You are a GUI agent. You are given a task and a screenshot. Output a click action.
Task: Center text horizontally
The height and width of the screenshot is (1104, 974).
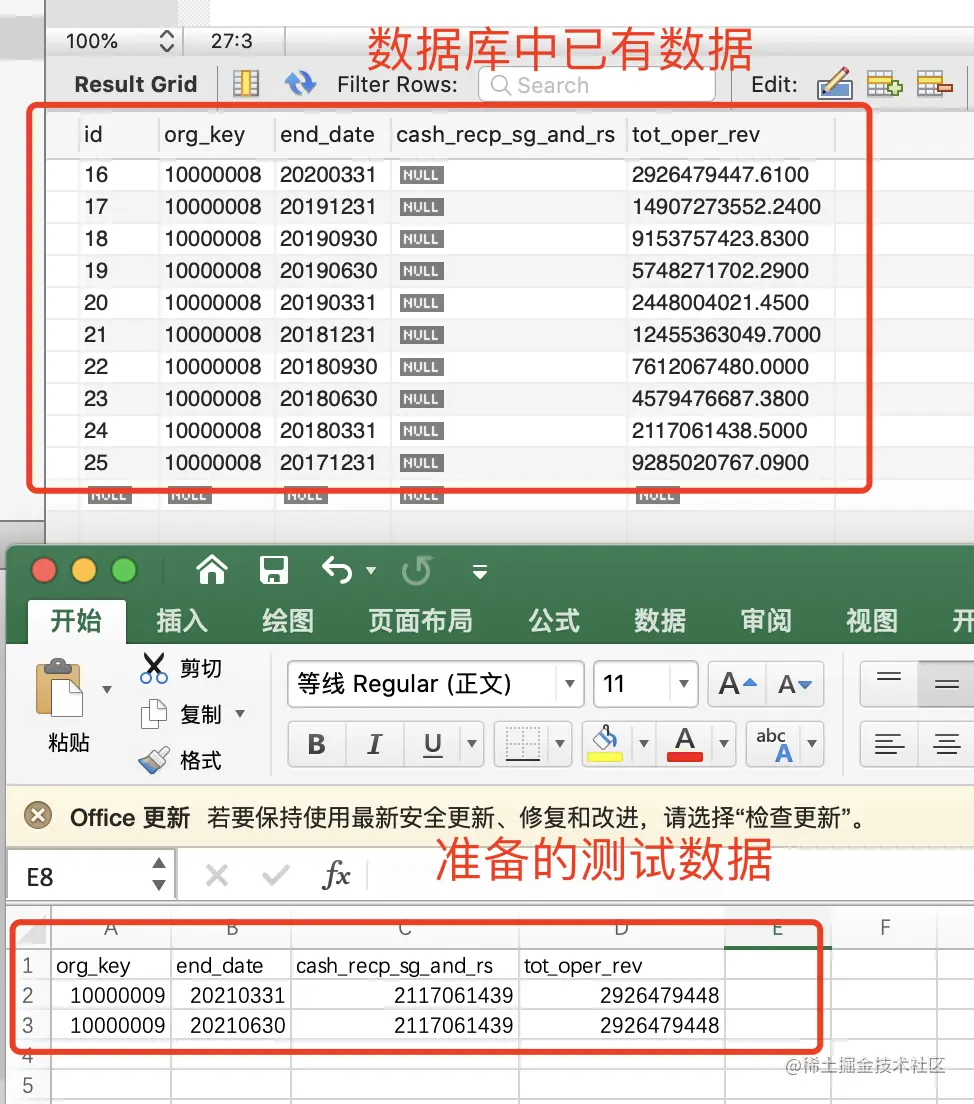point(947,744)
